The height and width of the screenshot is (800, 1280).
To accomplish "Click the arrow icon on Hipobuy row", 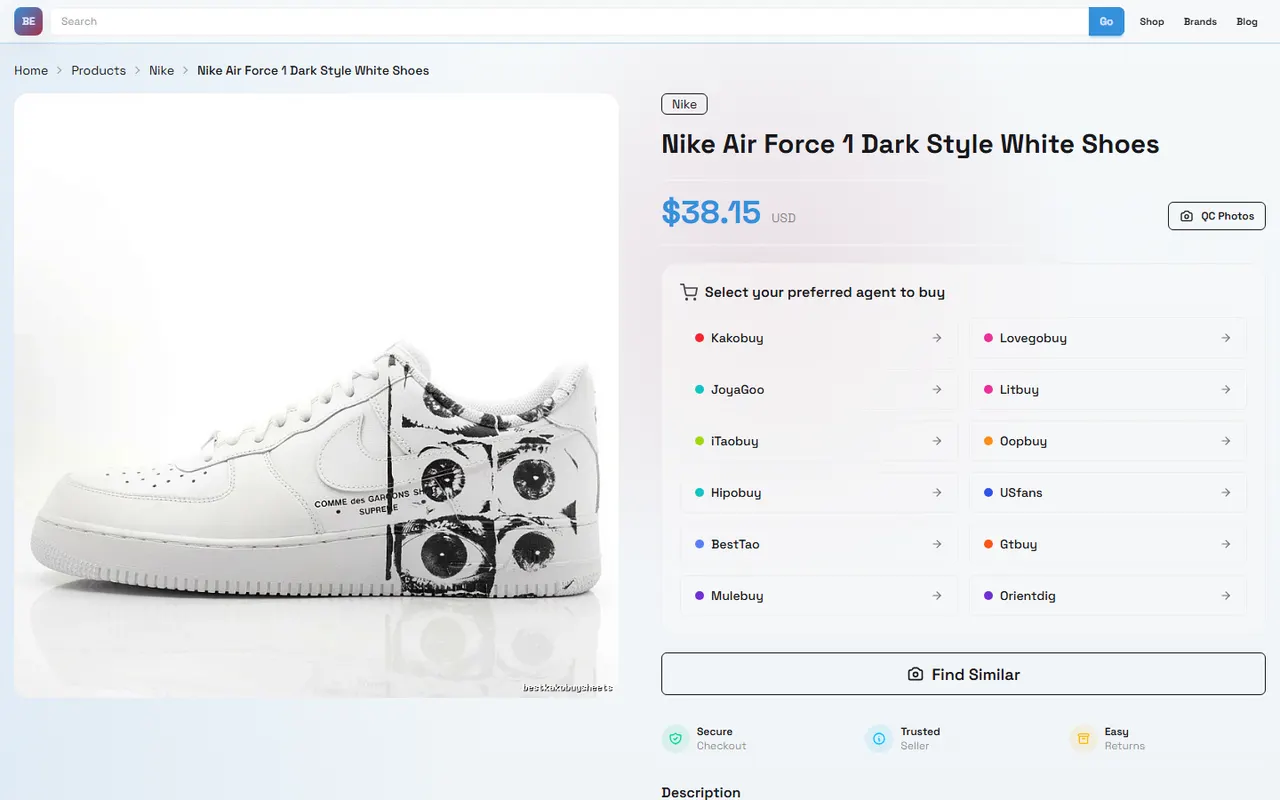I will [937, 492].
